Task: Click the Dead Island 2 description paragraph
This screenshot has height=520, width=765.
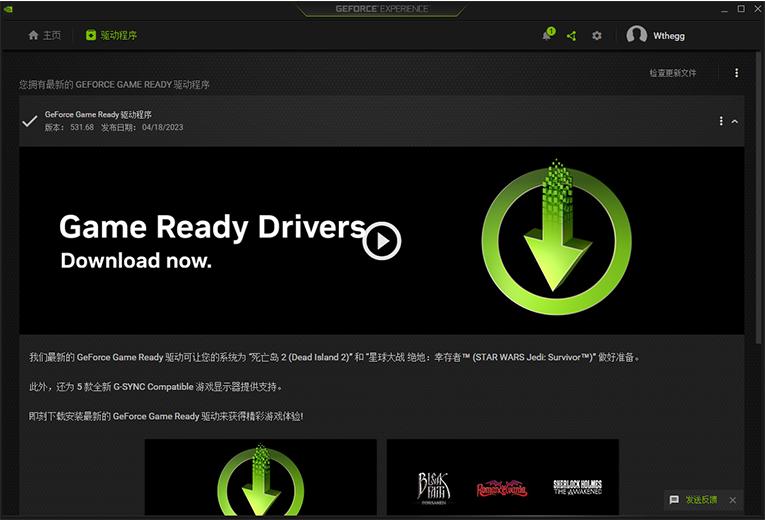Action: coord(334,357)
